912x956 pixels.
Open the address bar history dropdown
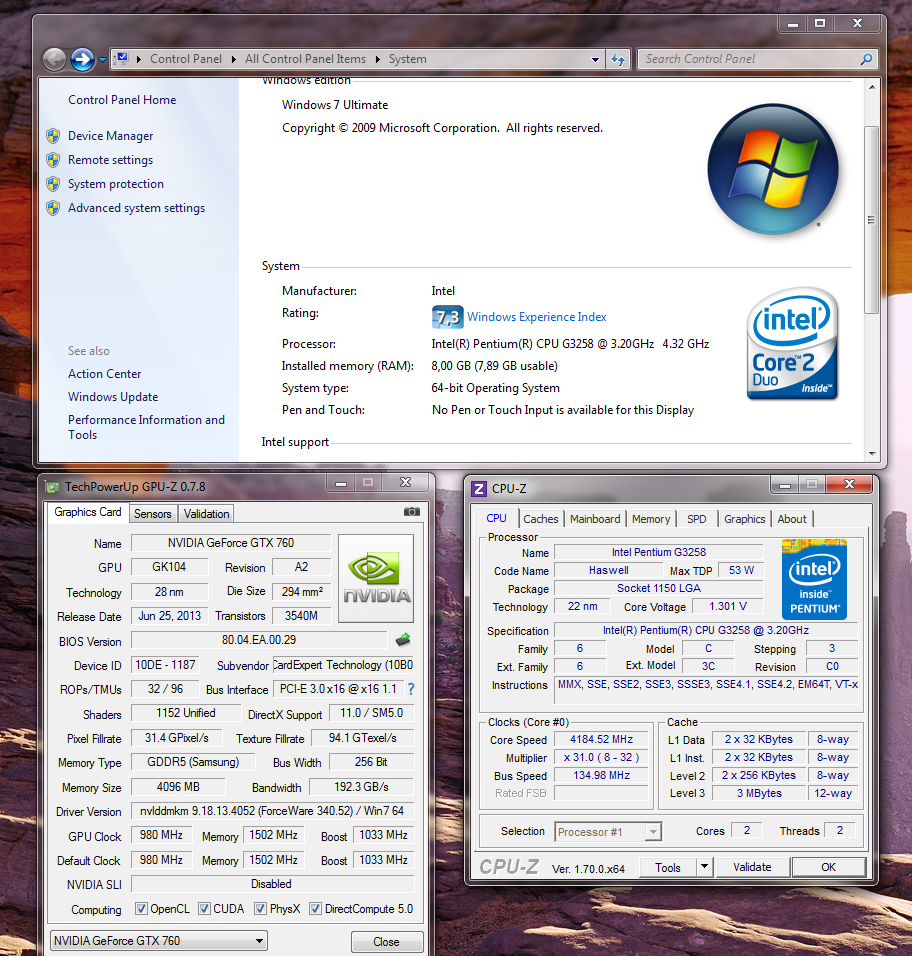[596, 59]
